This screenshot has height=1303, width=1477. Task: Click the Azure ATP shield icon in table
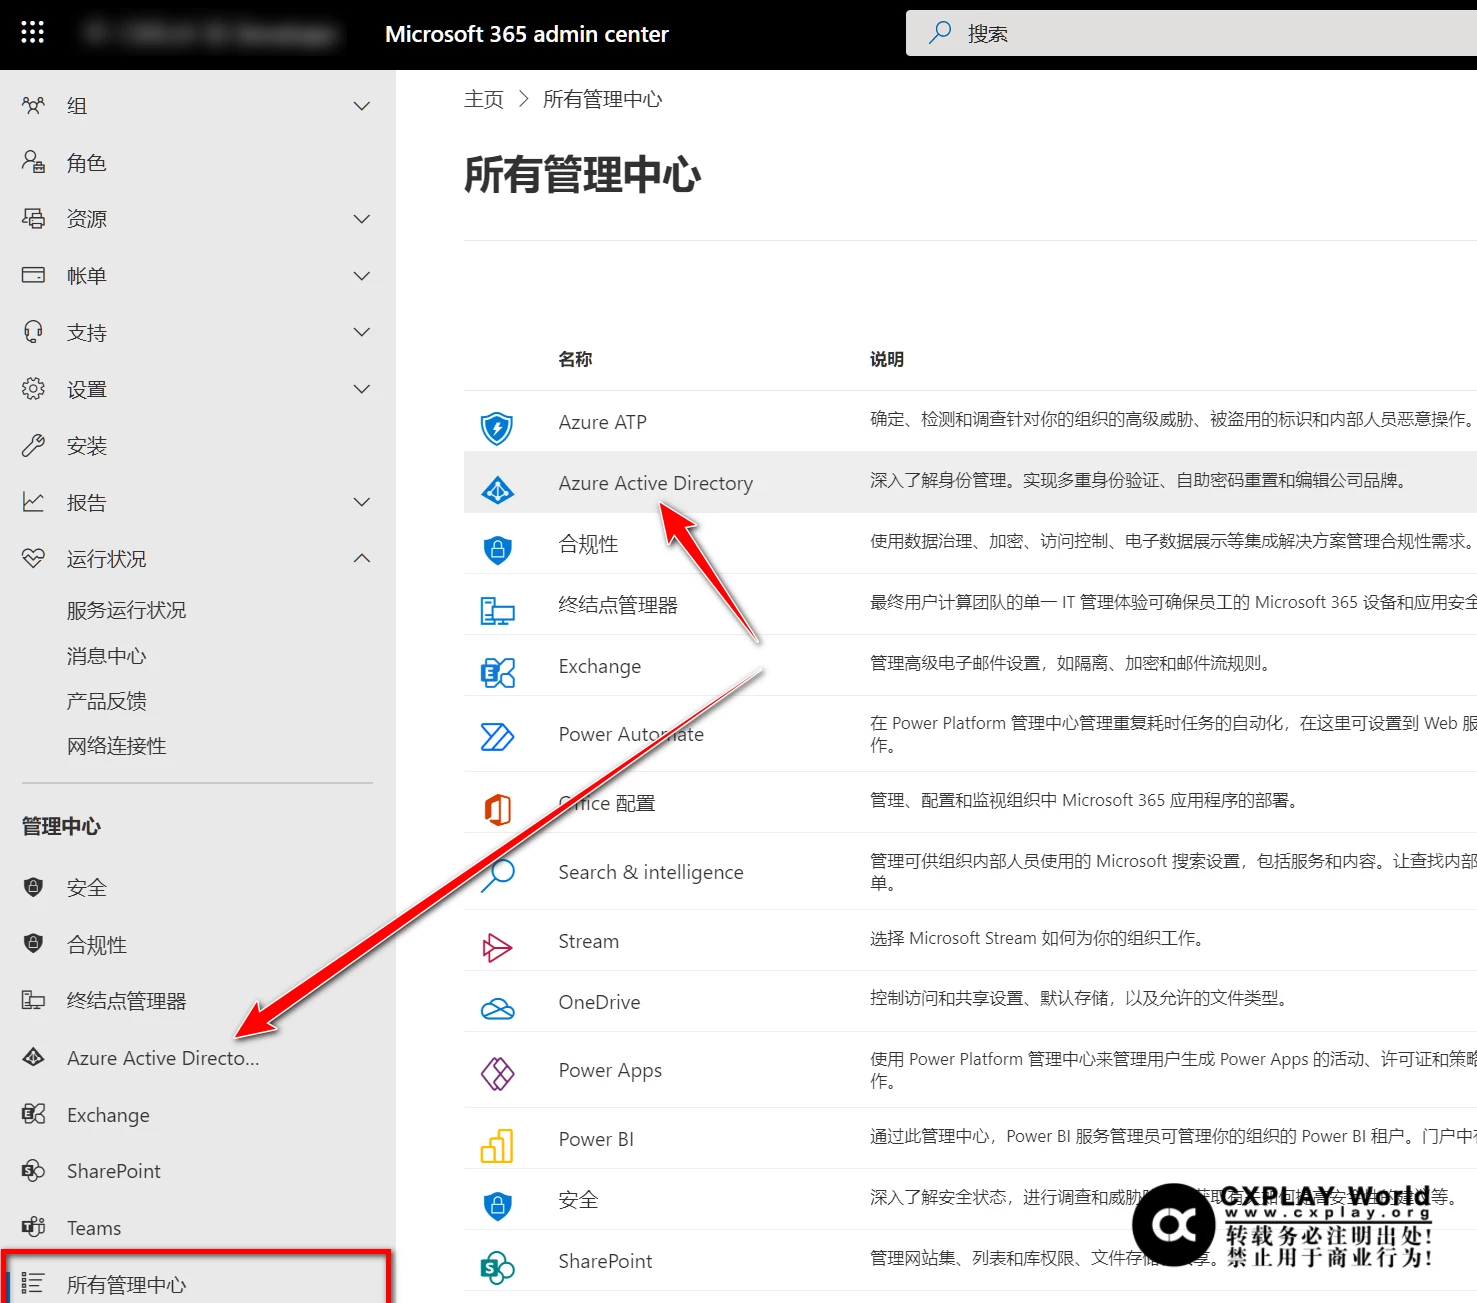(497, 428)
